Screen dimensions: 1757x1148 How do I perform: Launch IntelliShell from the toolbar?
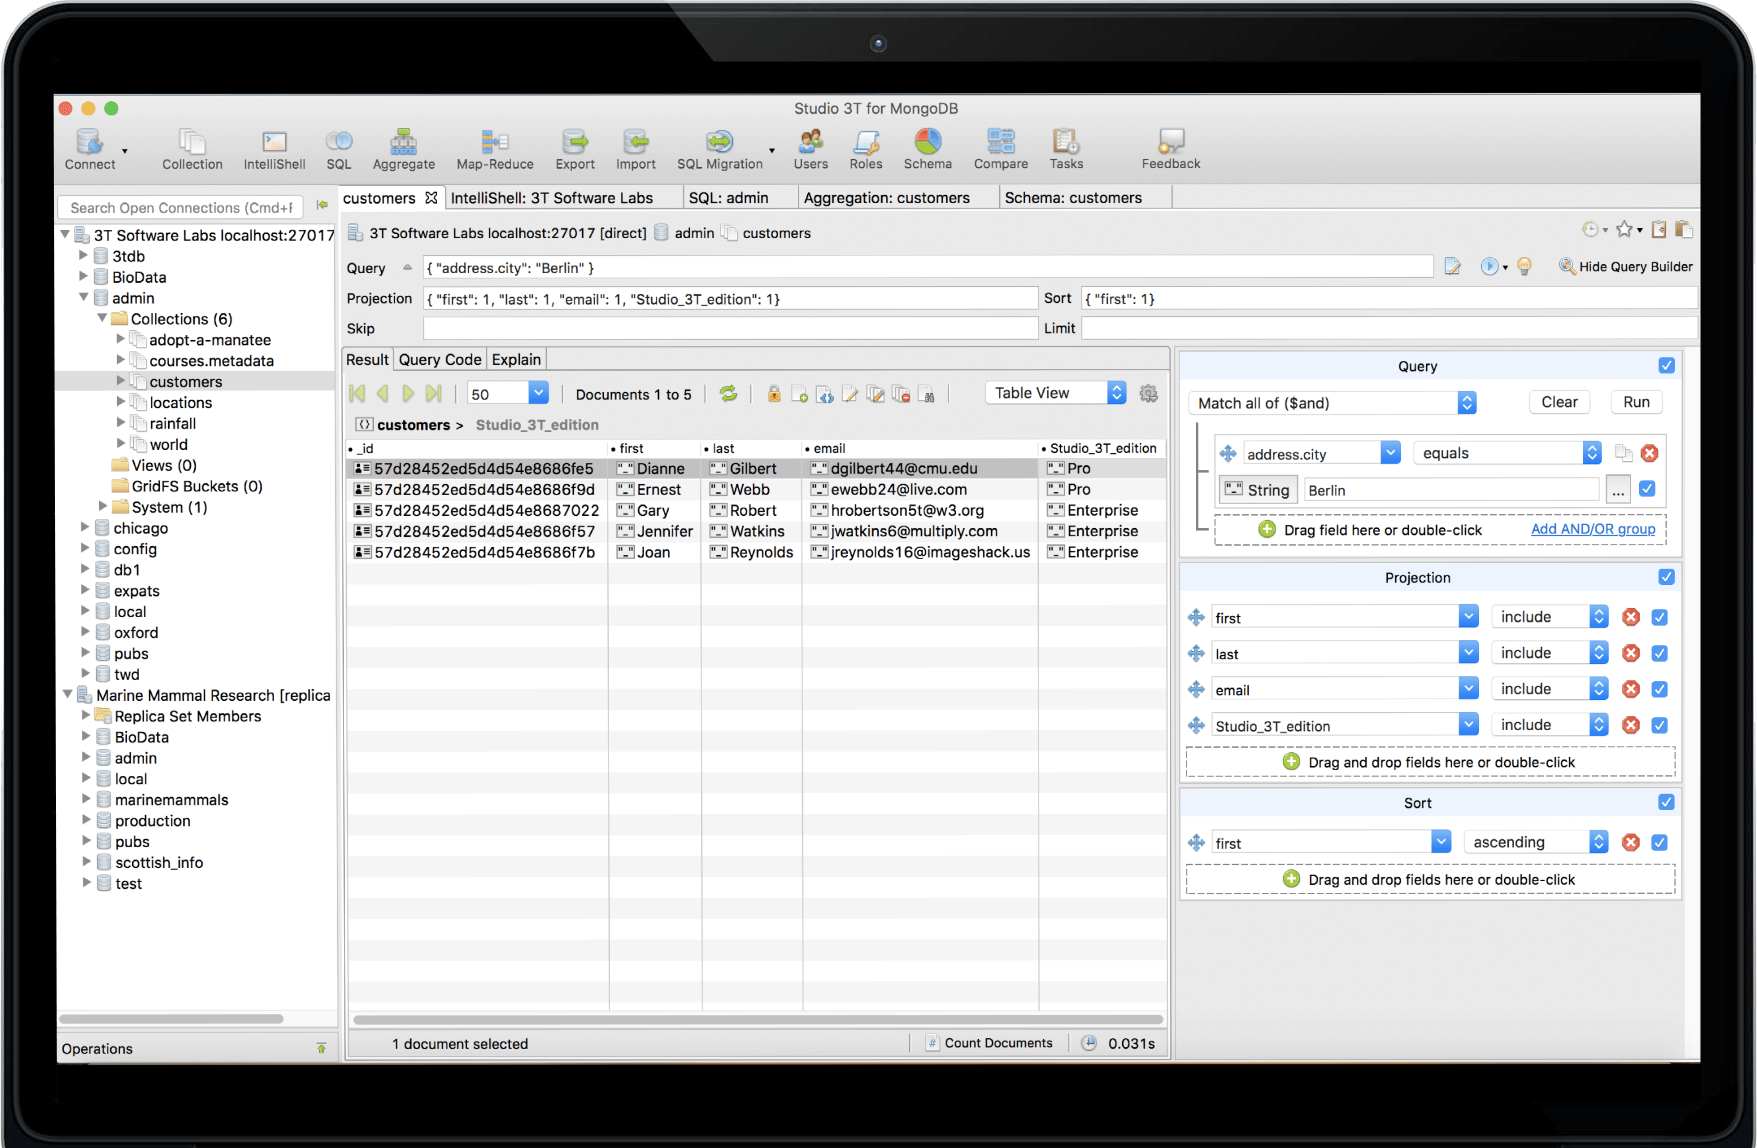(x=274, y=148)
